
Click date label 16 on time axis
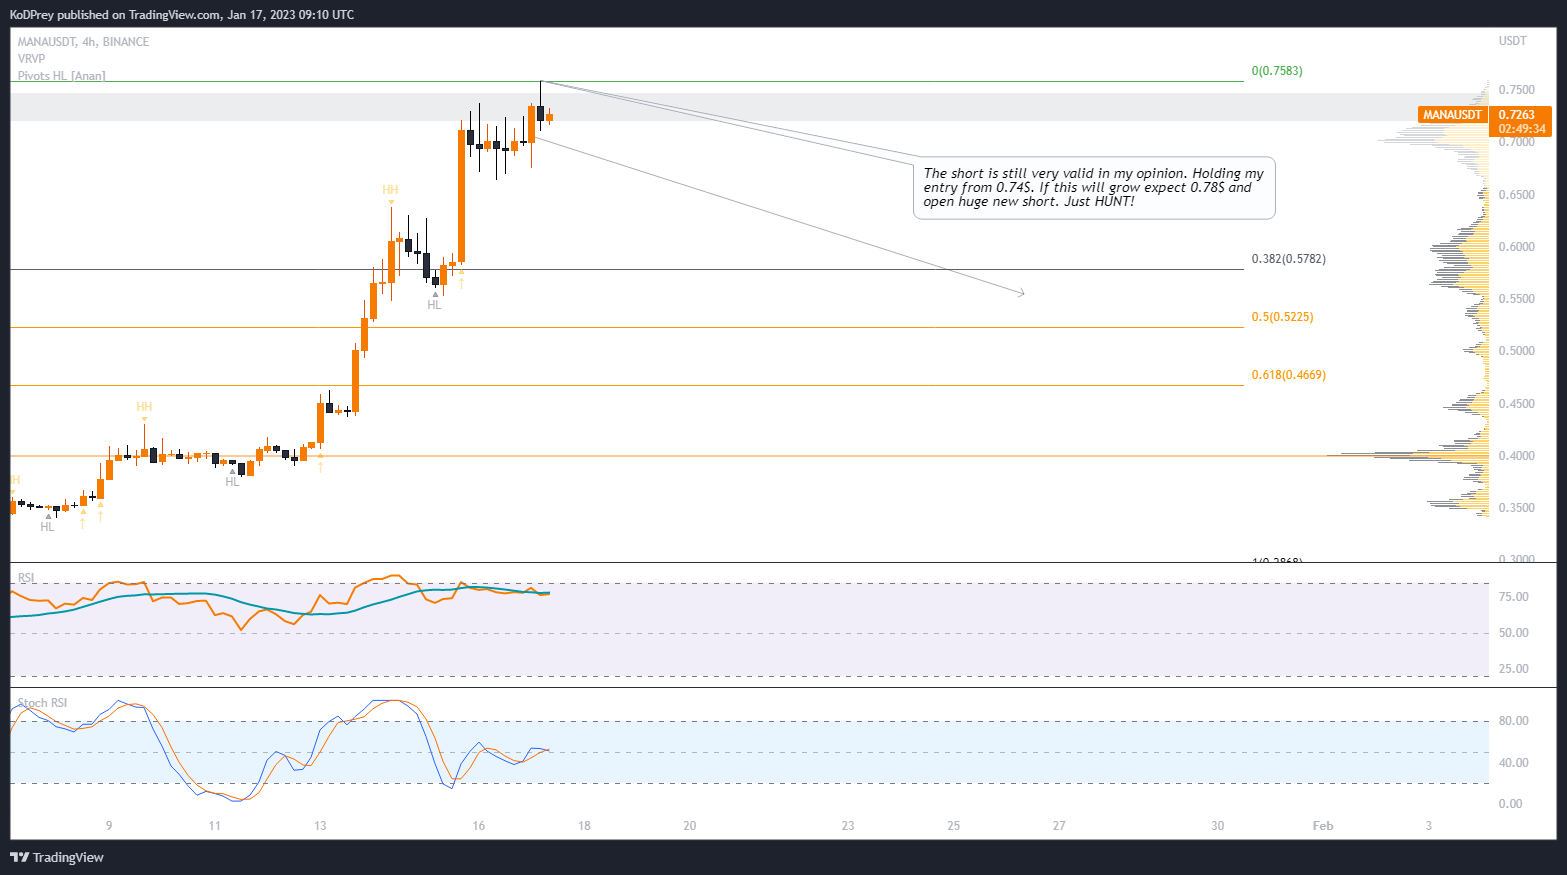click(x=479, y=826)
